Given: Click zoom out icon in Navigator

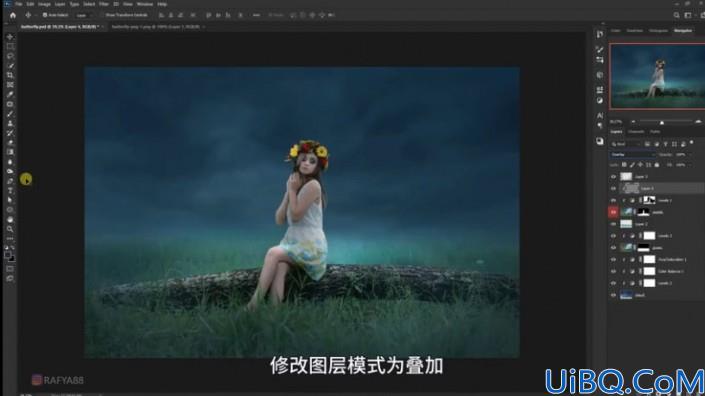Looking at the screenshot, I should pyautogui.click(x=634, y=122).
